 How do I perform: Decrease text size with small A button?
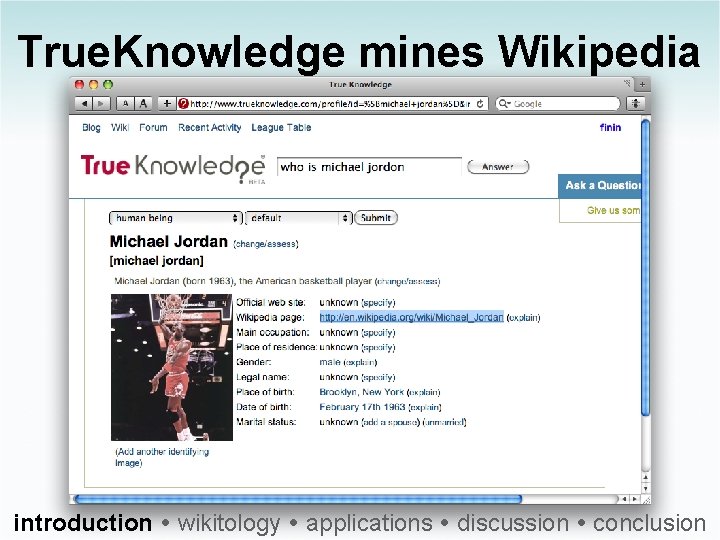tap(125, 104)
